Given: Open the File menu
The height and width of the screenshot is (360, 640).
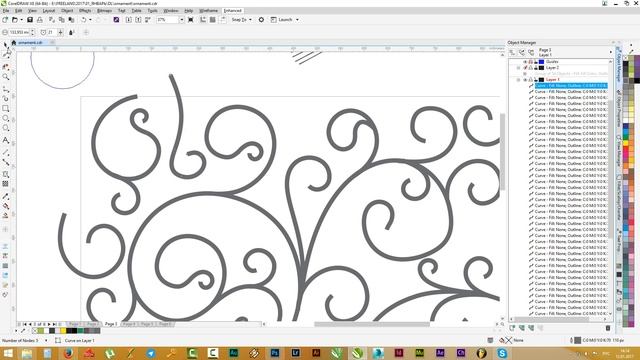Looking at the screenshot, I should click(6, 11).
